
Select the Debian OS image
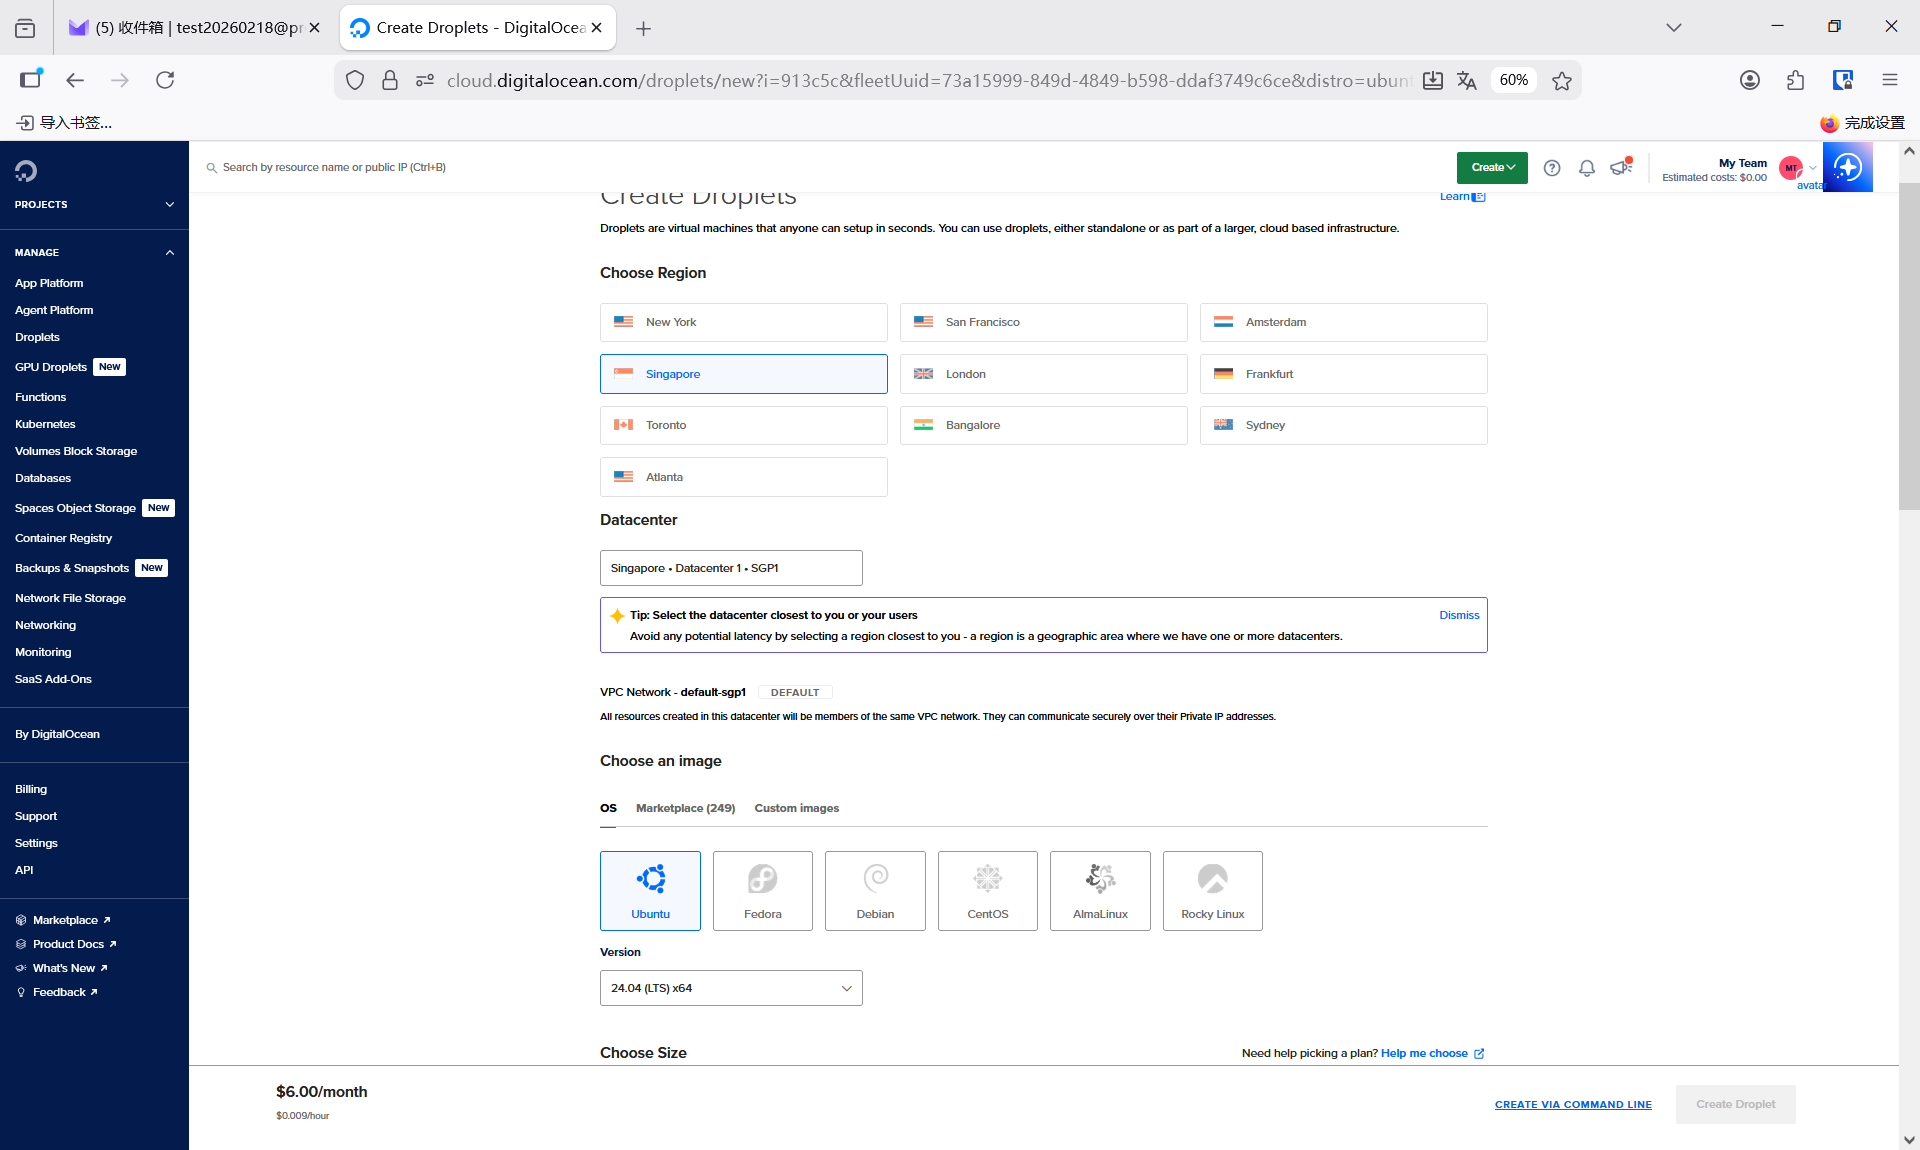tap(875, 890)
